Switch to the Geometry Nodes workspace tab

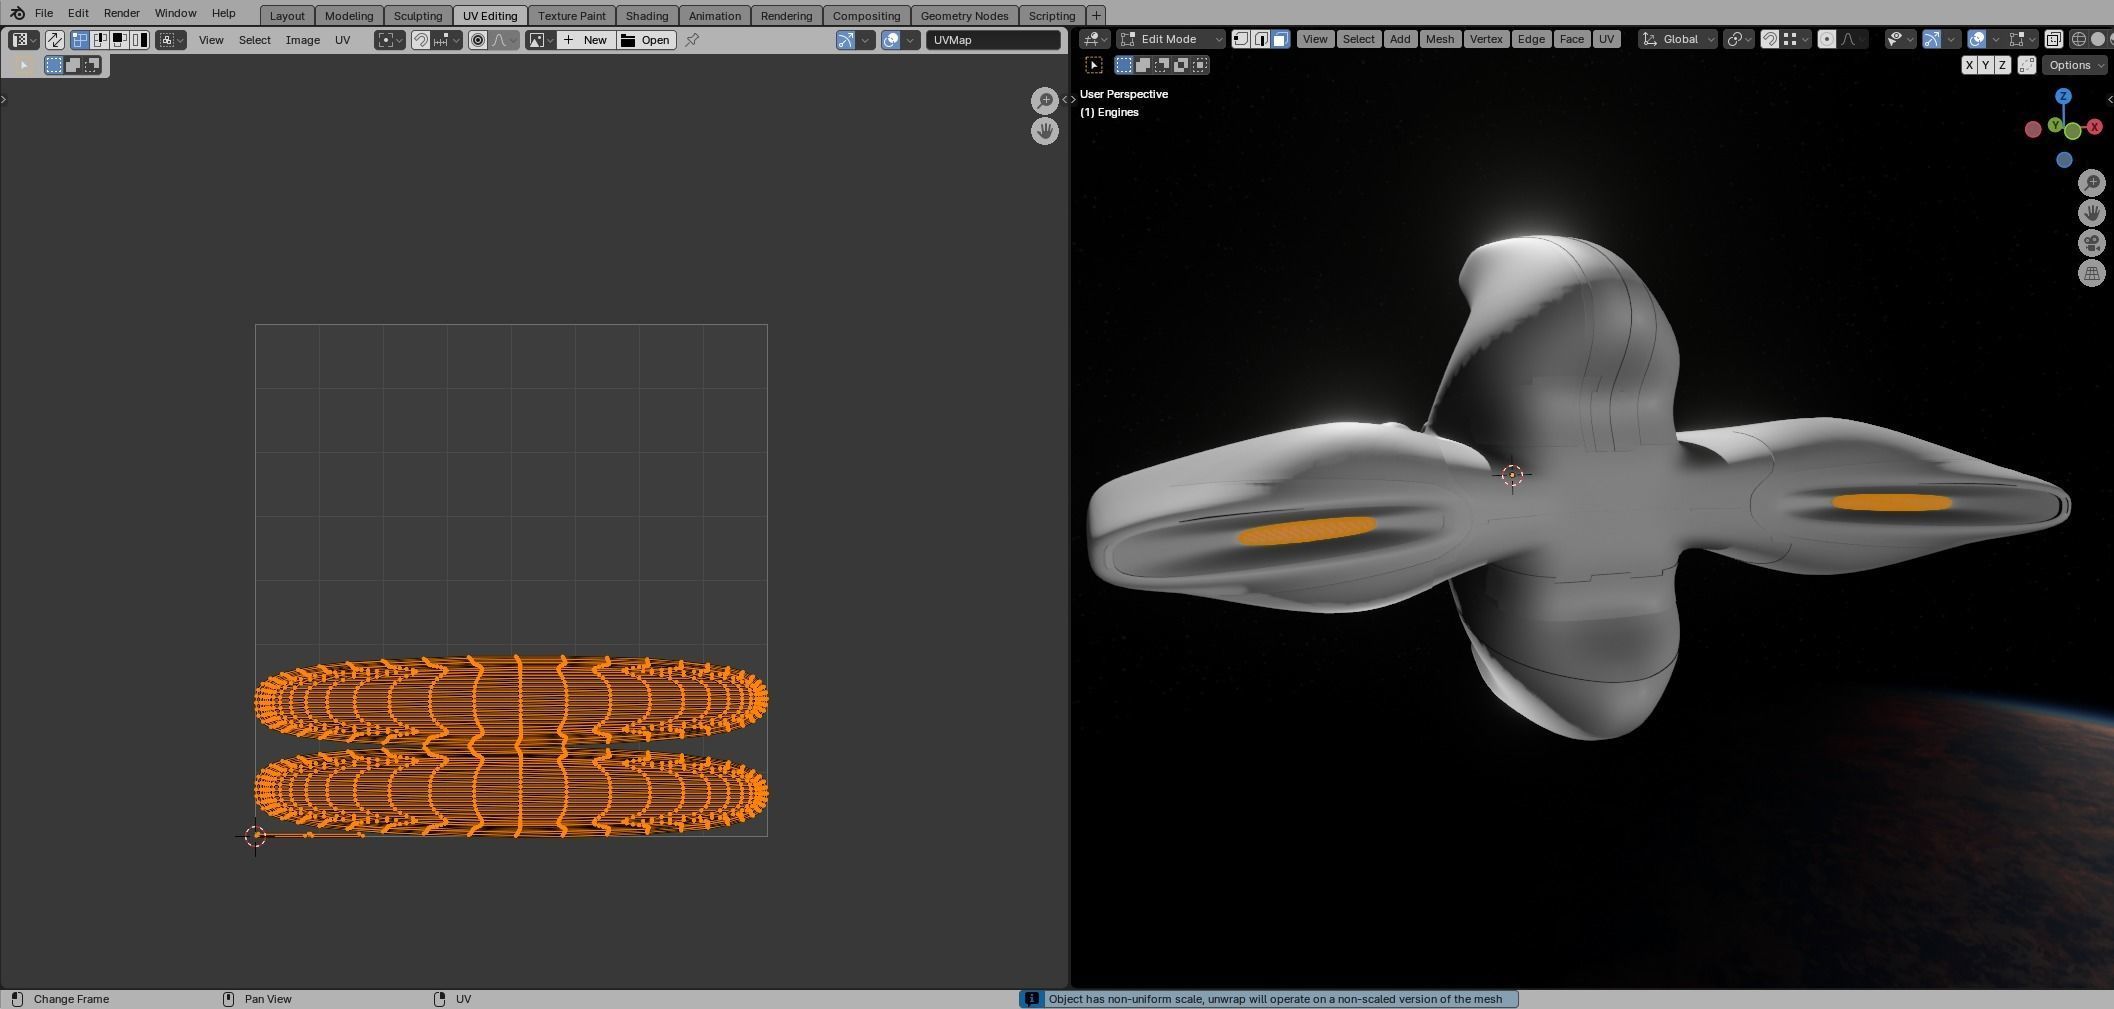pyautogui.click(x=964, y=16)
